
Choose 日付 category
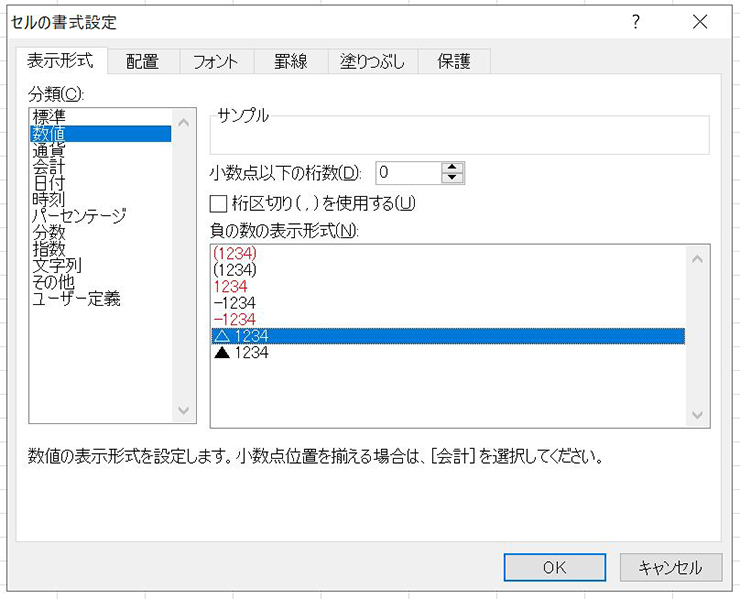[101, 183]
